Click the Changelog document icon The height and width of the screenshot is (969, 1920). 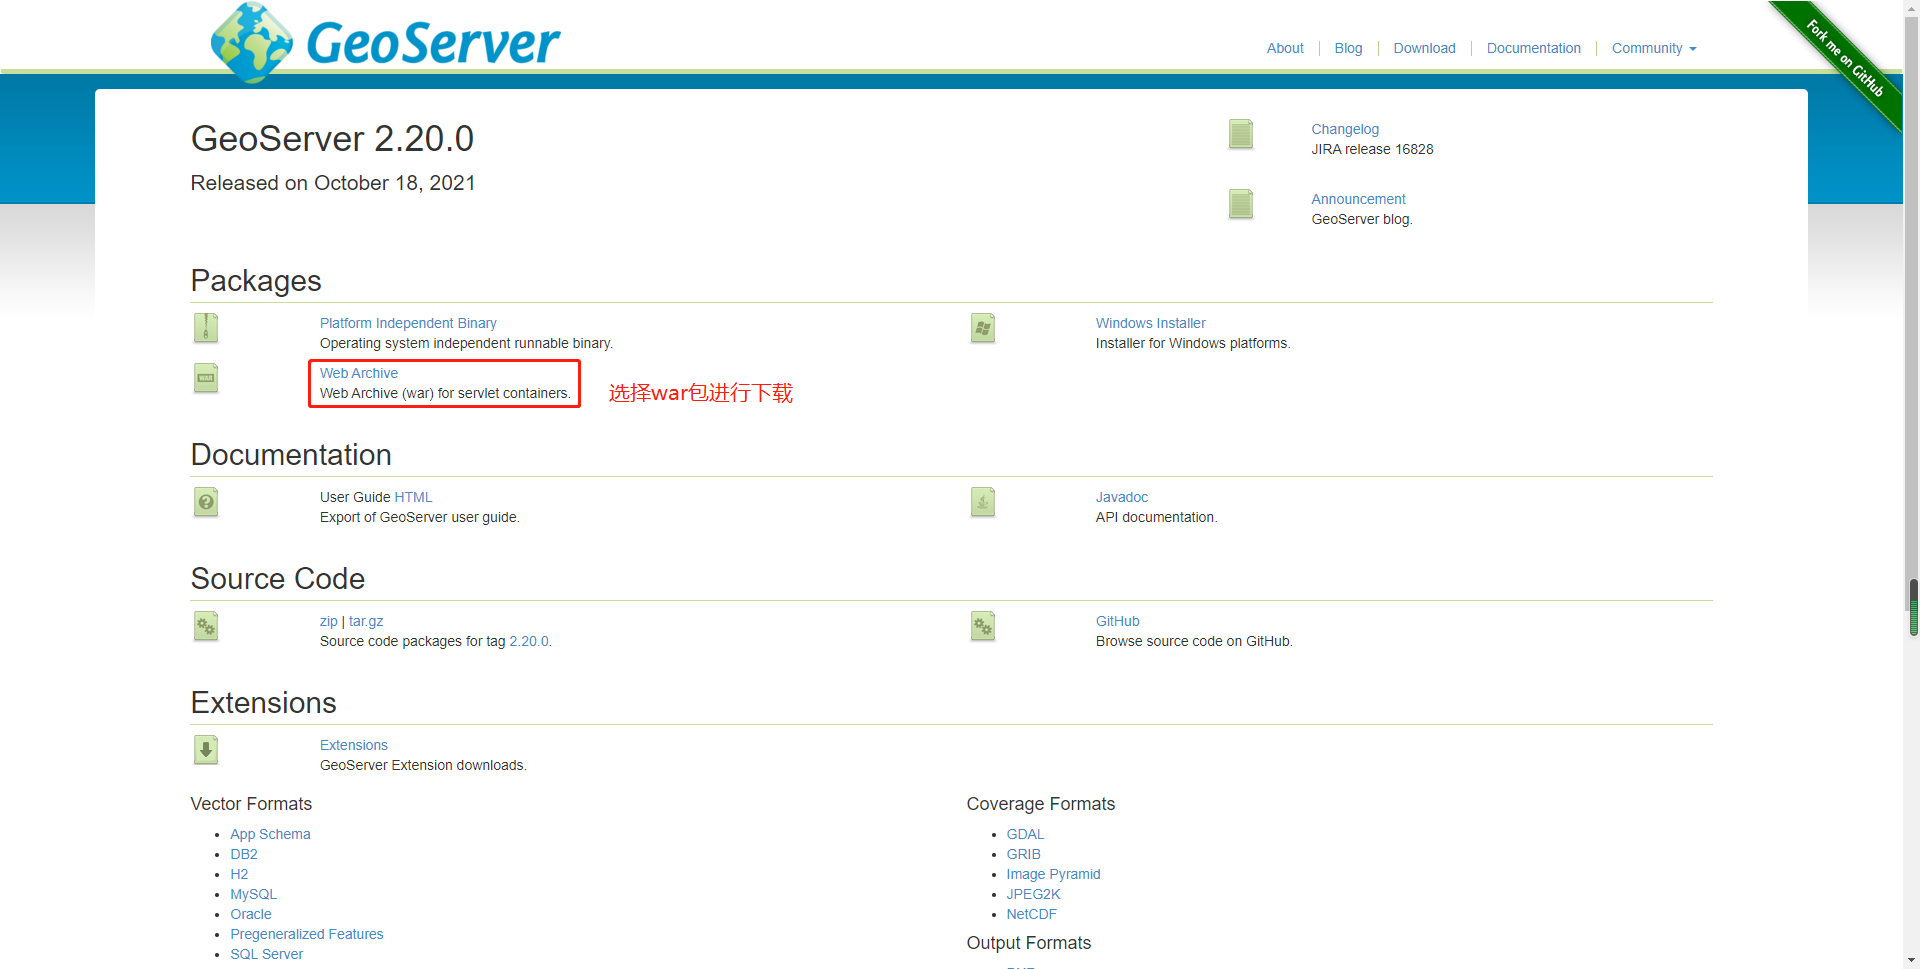pyautogui.click(x=1239, y=134)
